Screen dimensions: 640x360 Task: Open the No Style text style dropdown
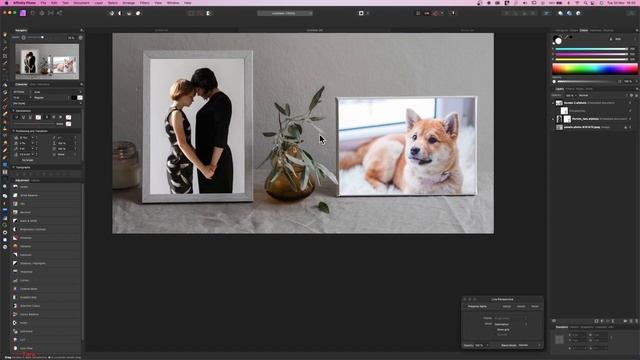(47, 103)
